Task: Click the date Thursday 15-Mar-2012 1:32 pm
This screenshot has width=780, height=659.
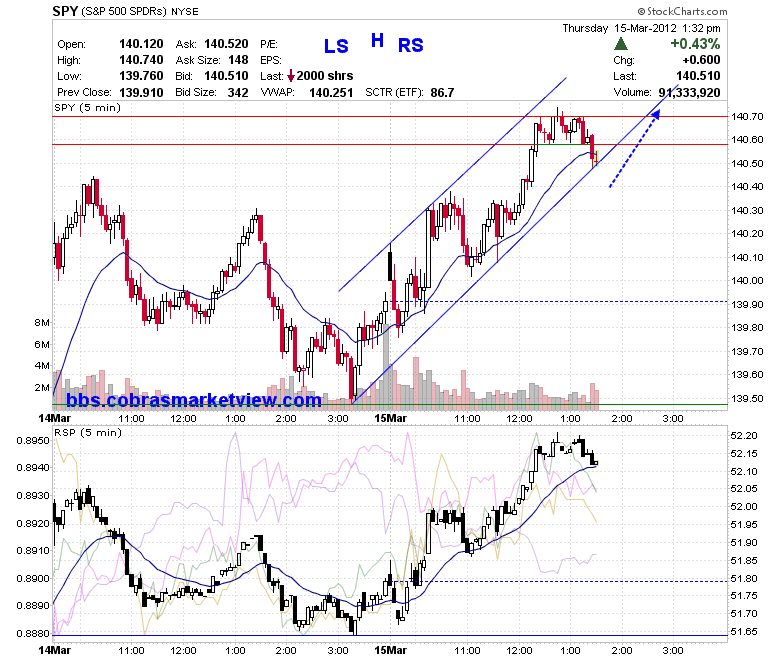Action: point(642,28)
